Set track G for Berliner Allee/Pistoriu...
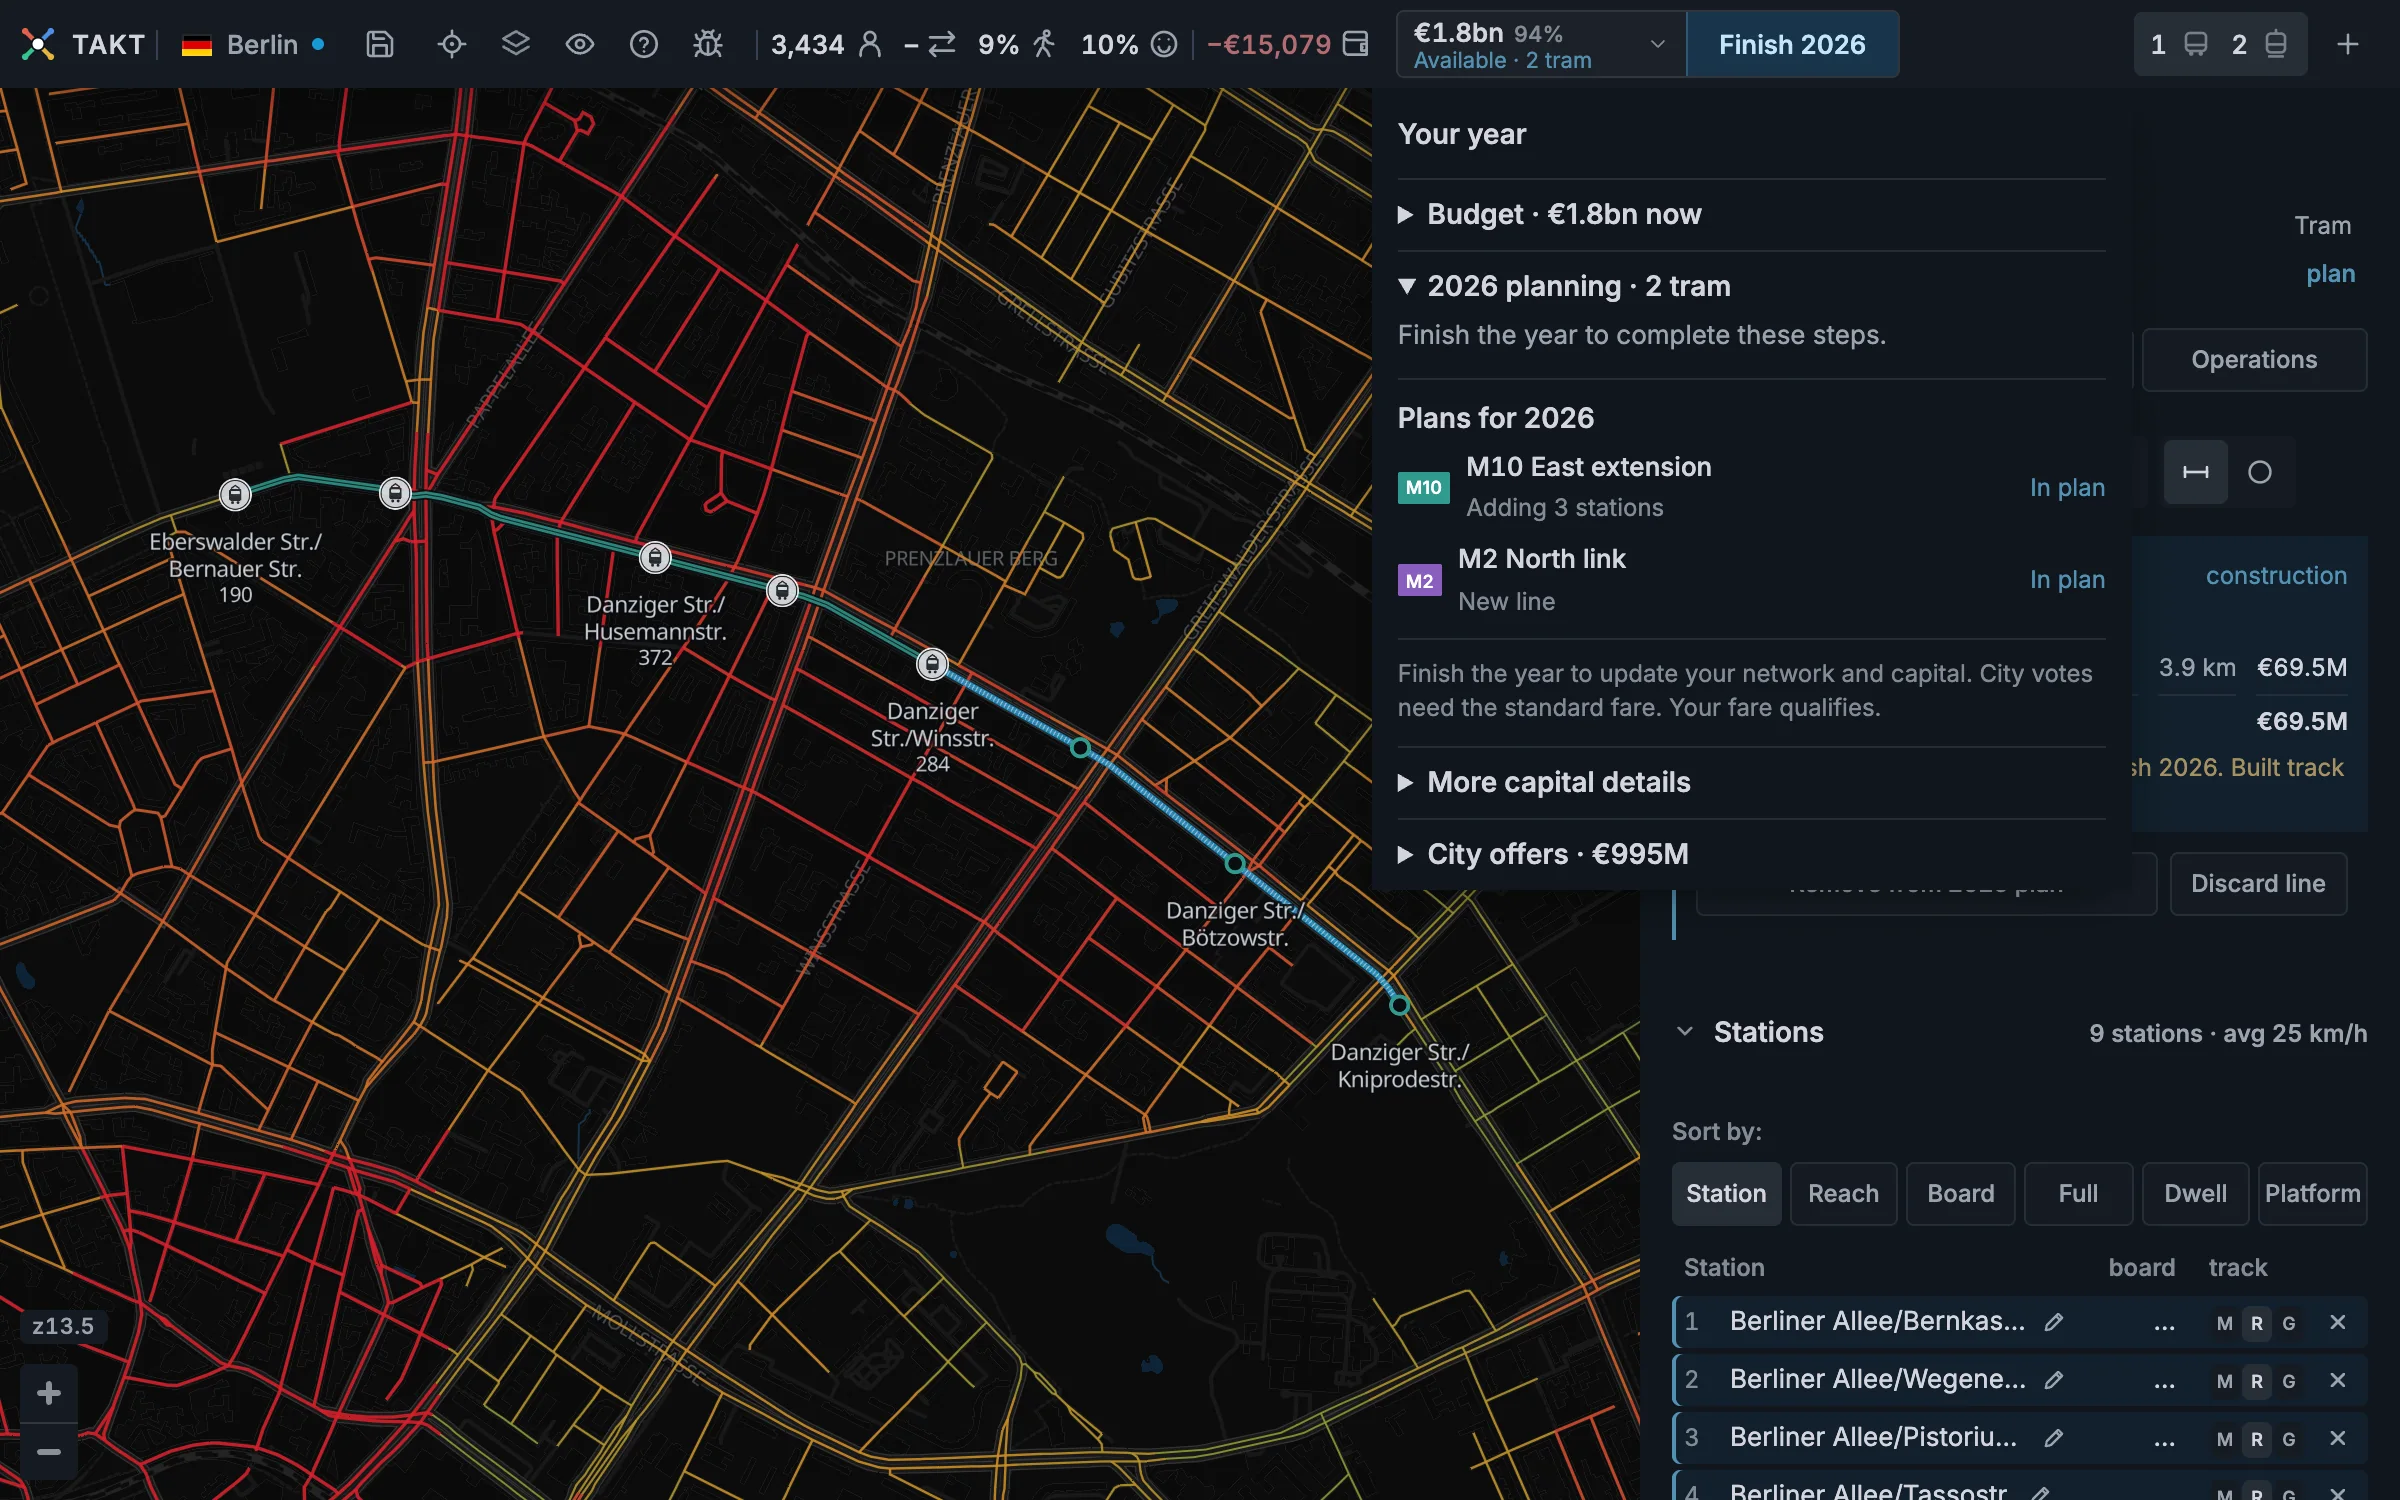 tap(2289, 1439)
